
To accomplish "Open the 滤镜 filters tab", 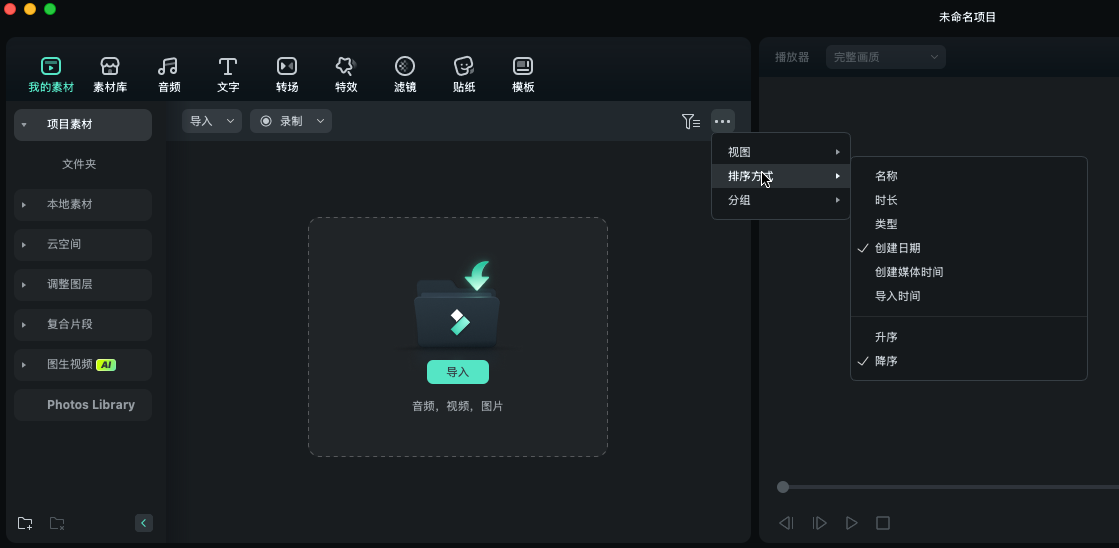I will click(405, 75).
